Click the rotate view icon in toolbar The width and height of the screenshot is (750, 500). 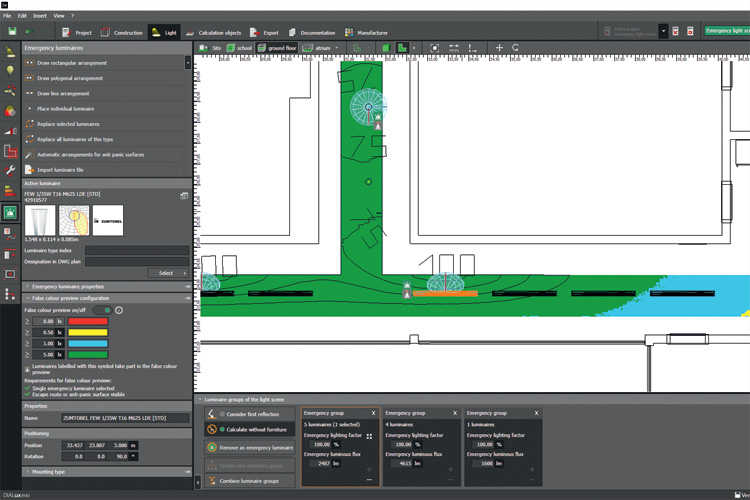[x=516, y=48]
